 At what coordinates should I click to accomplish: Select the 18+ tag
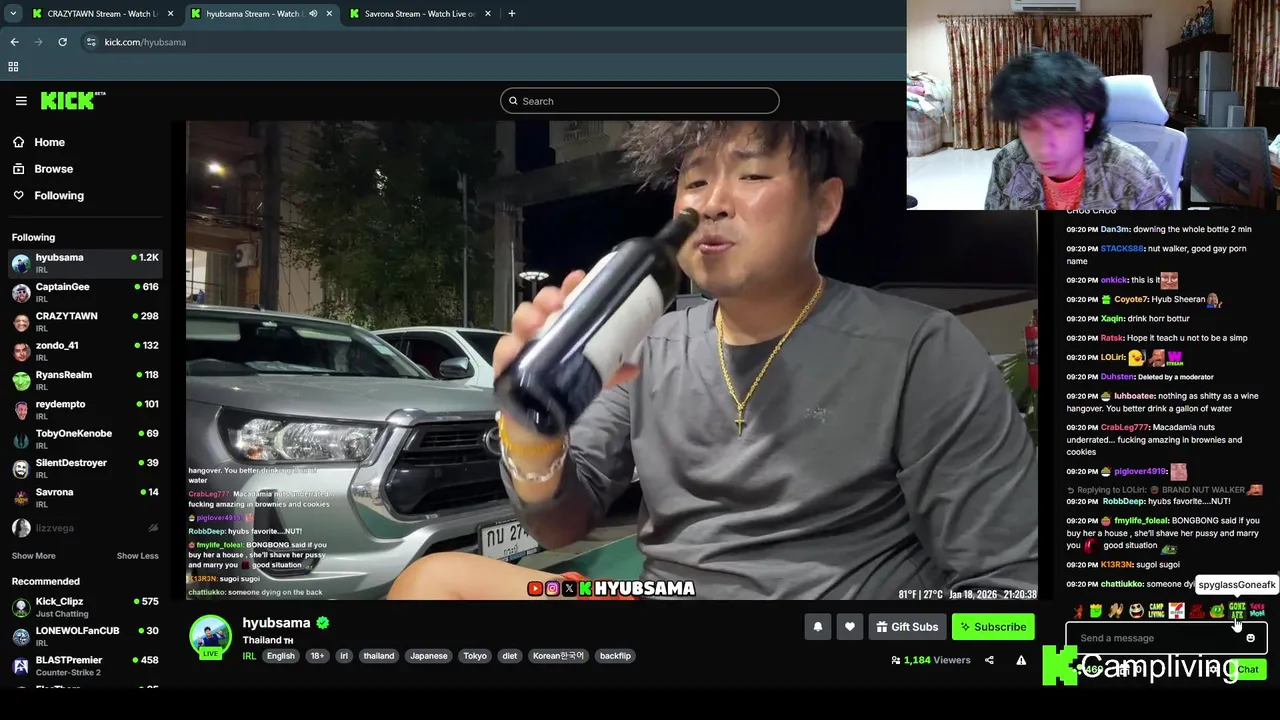(317, 656)
